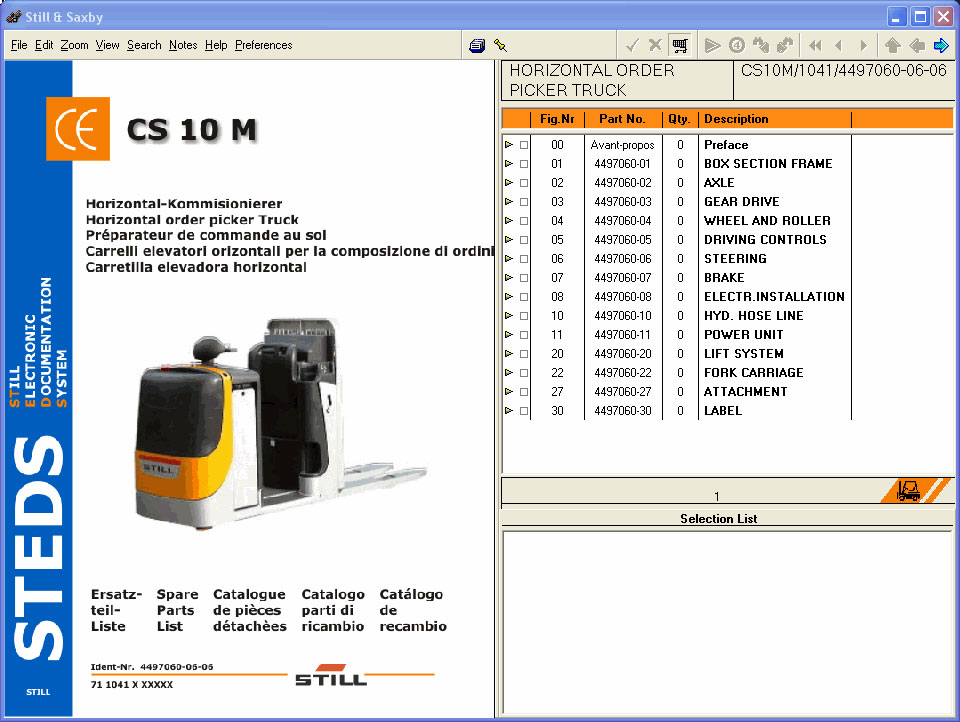
Task: Click the grey up arrow icon
Action: [893, 45]
